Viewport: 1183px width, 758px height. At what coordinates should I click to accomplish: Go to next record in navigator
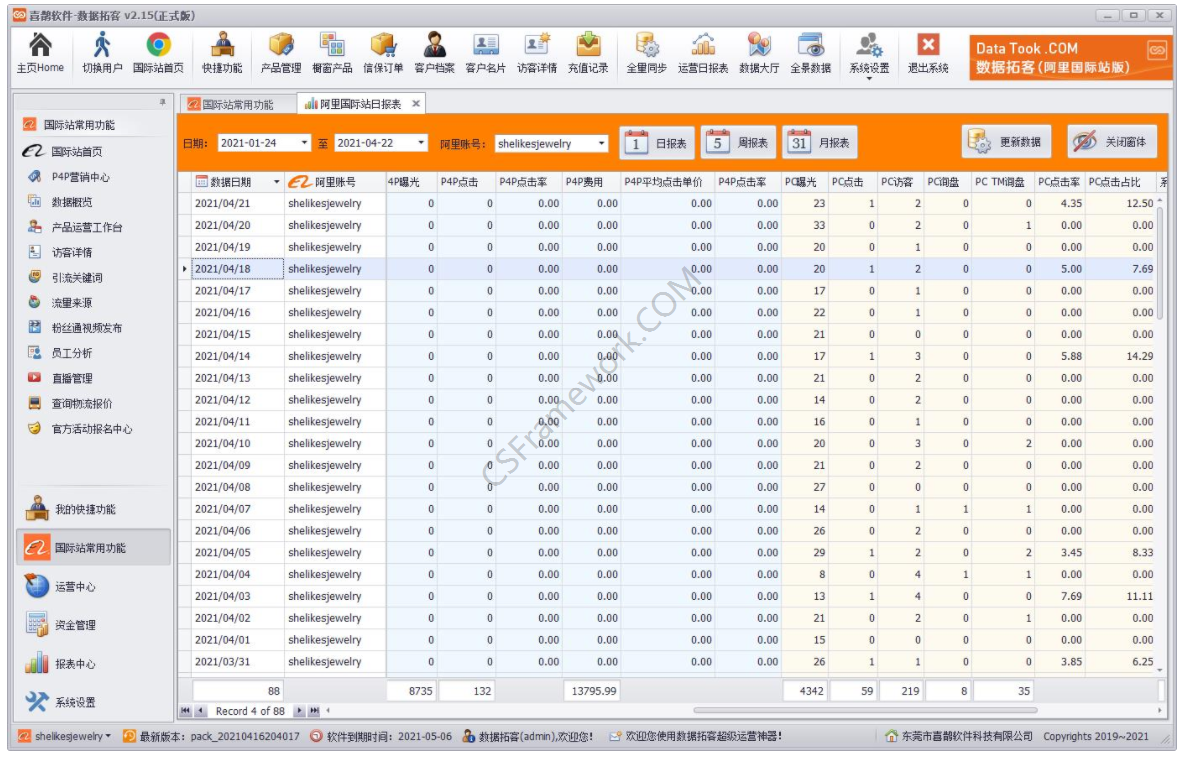tap(300, 710)
